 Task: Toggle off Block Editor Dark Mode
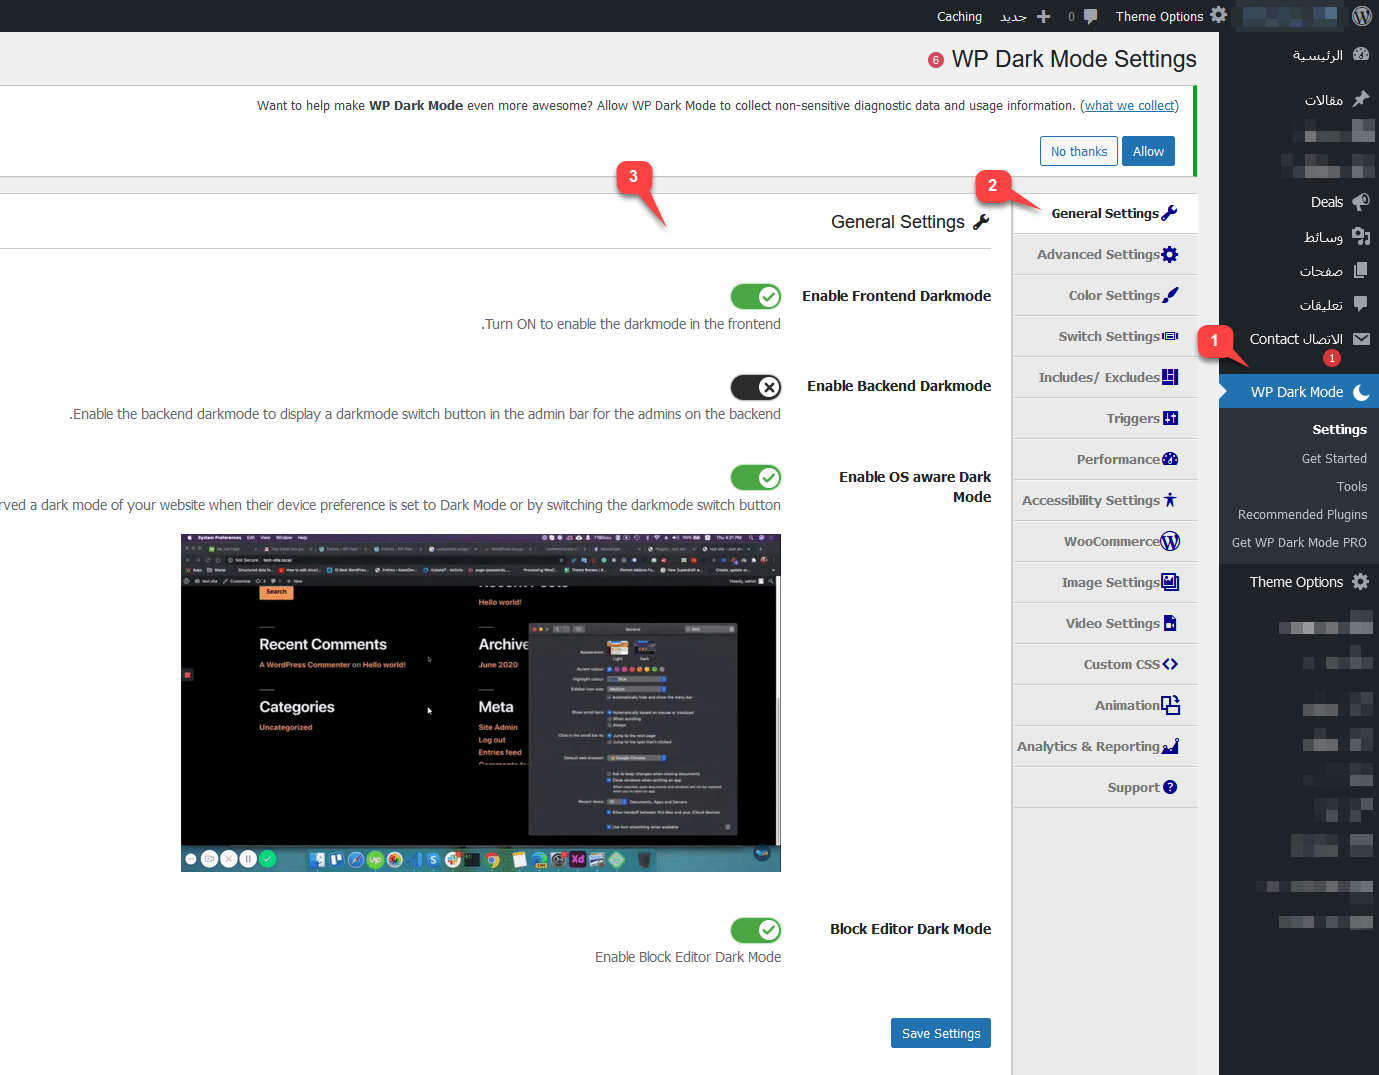[755, 930]
